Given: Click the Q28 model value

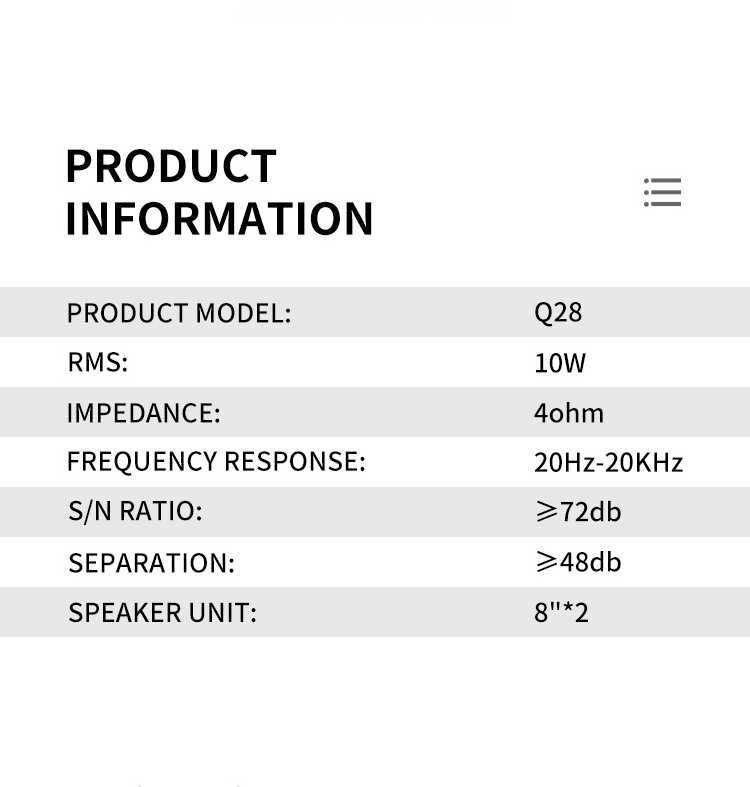Looking at the screenshot, I should point(558,312).
